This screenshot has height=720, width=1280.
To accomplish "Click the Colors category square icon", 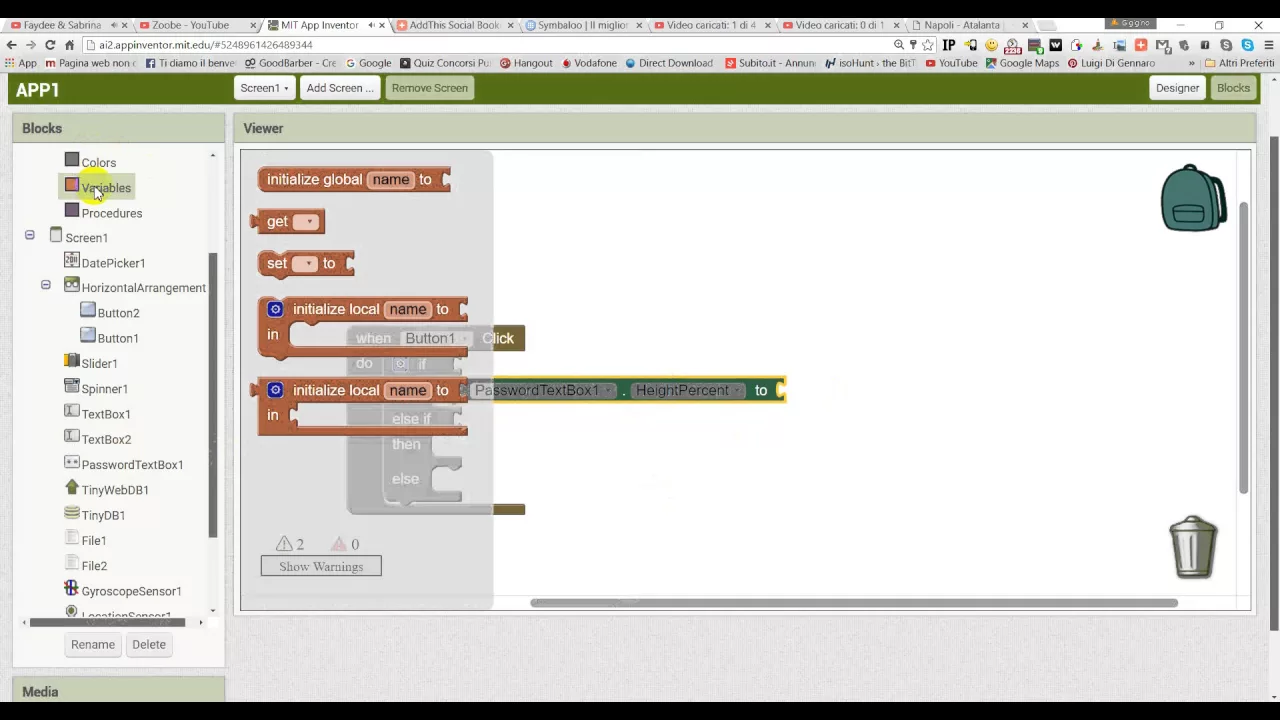I will pyautogui.click(x=72, y=160).
